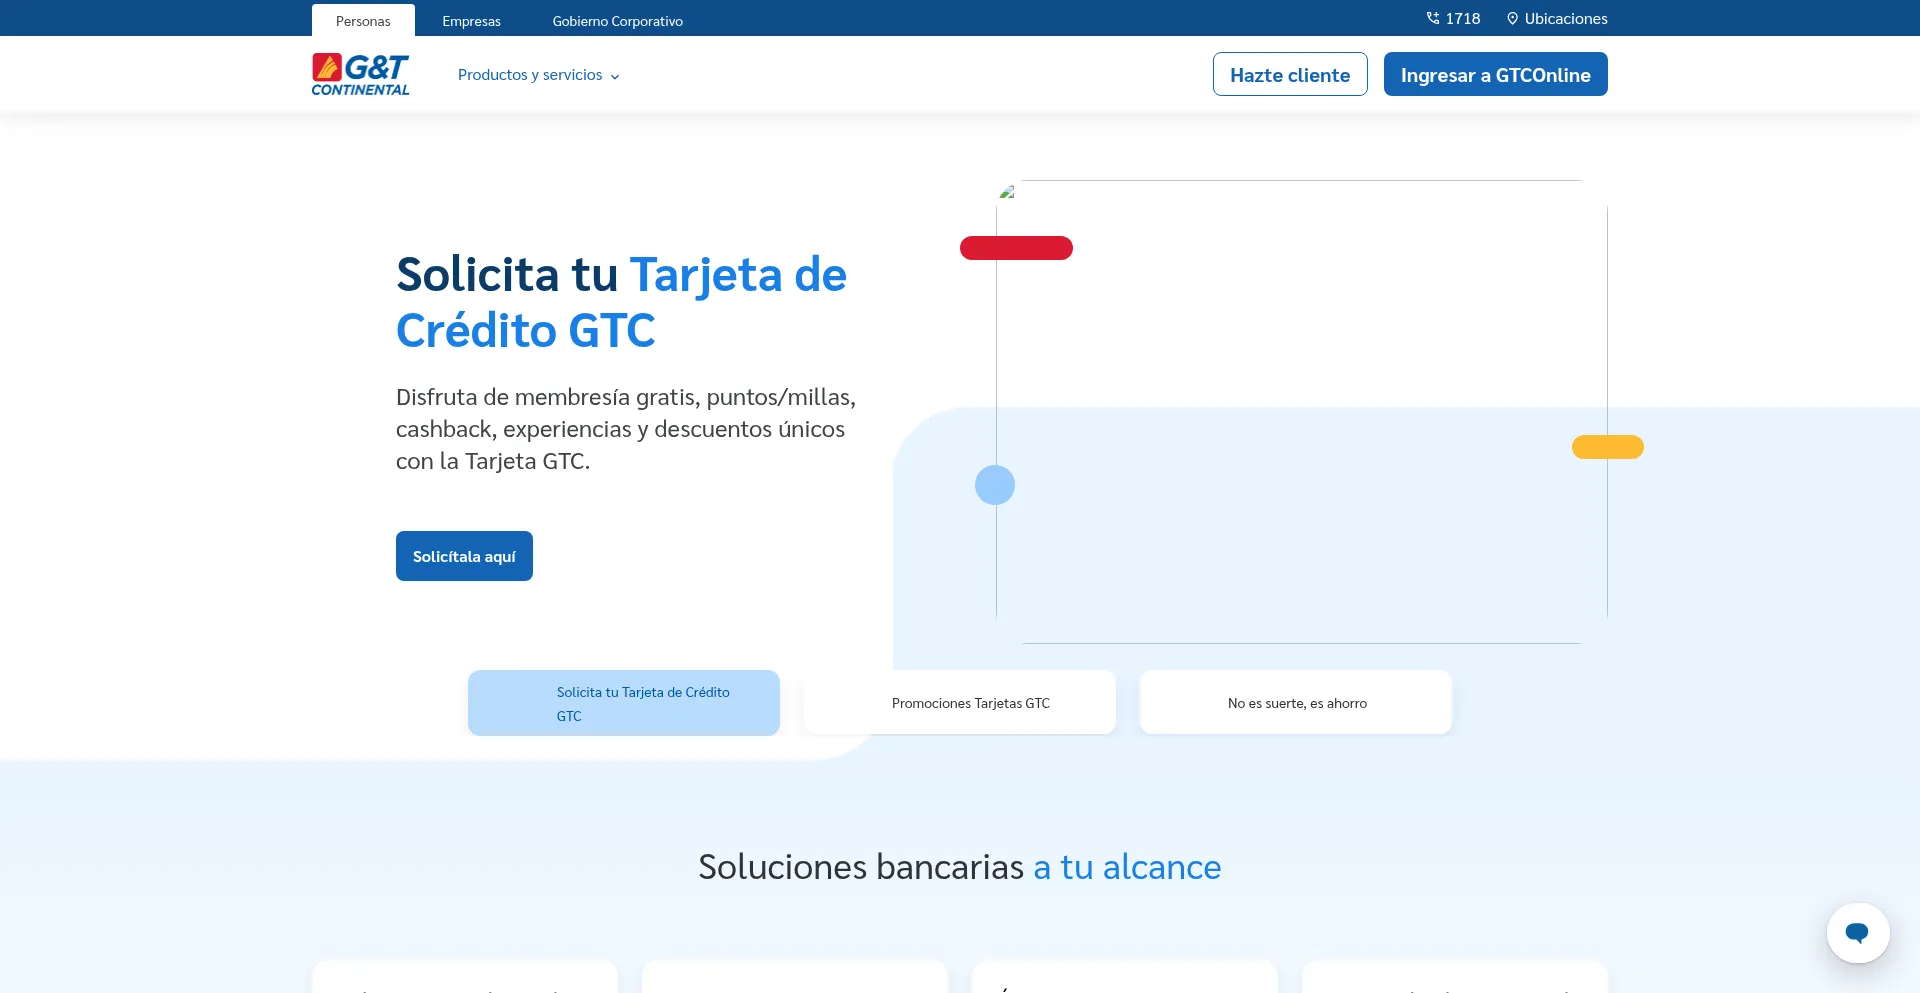Screen dimensions: 1920x993
Task: Click the yellow bar graphic on banner
Action: 1606,447
